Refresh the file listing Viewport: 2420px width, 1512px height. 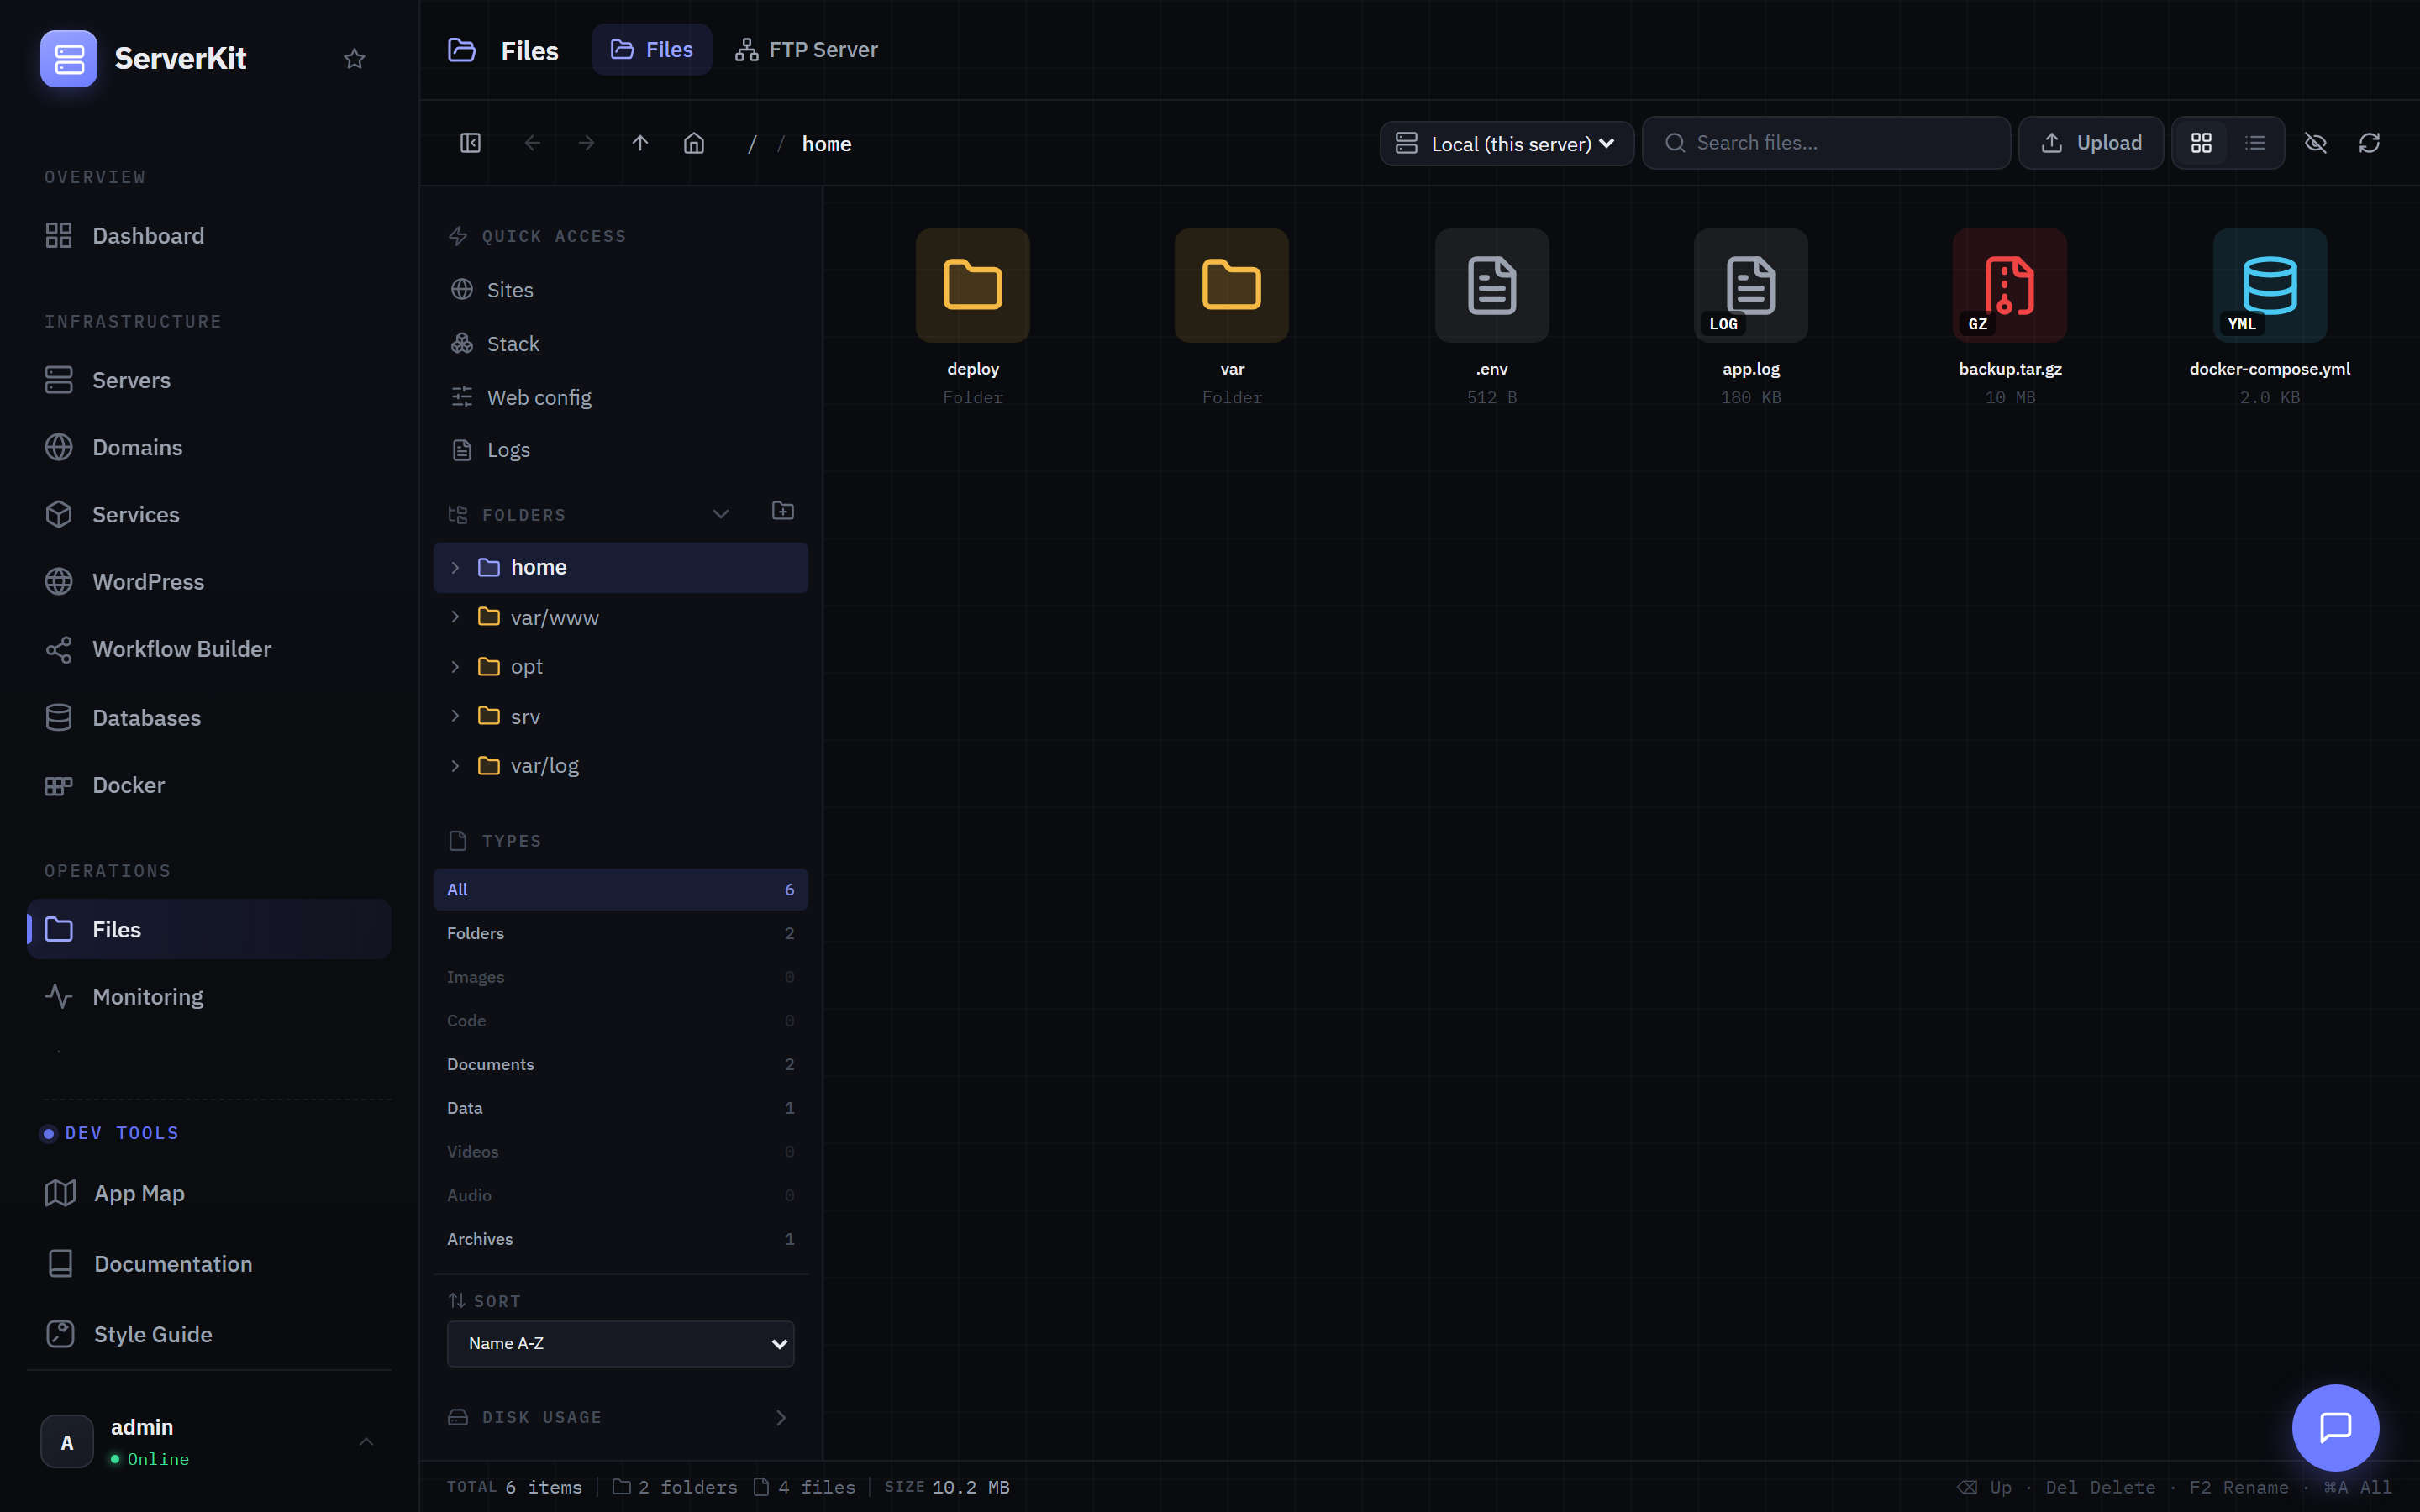2369,143
